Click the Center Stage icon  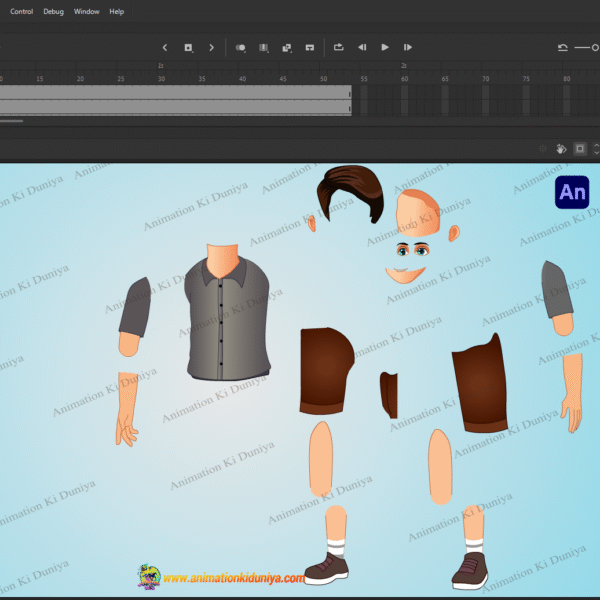coord(543,148)
